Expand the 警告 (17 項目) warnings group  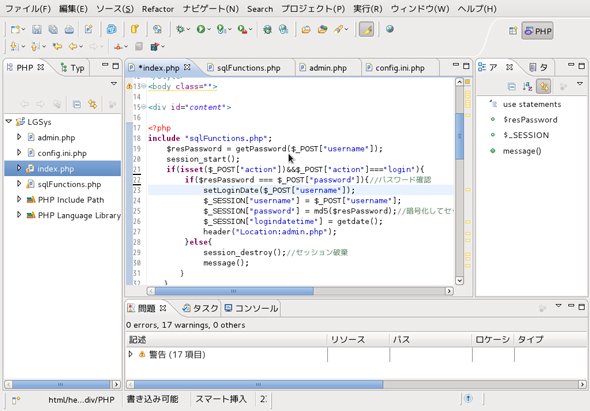pos(131,354)
